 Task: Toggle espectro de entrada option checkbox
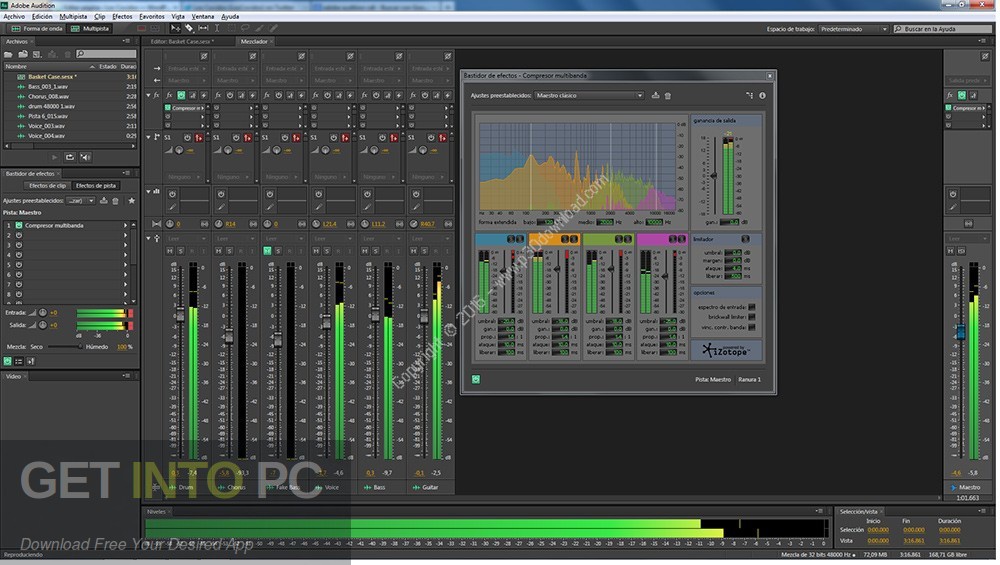(x=752, y=307)
